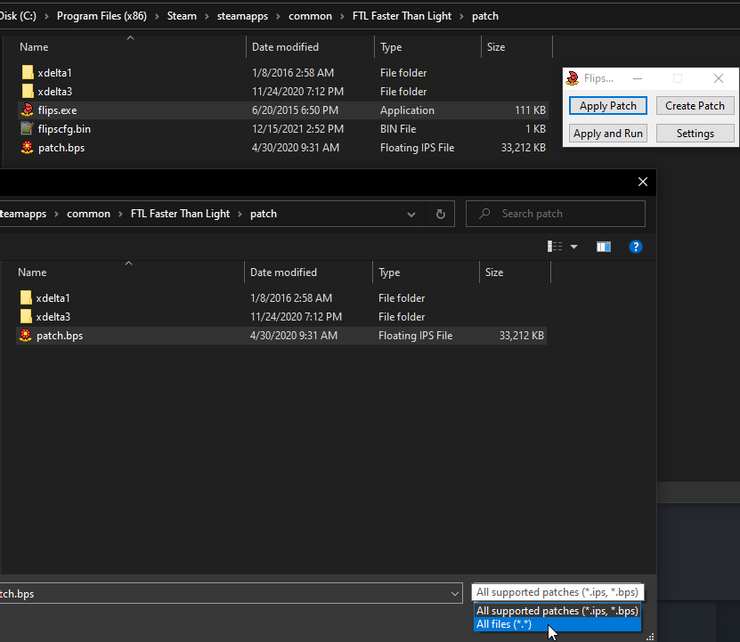The height and width of the screenshot is (642, 740).
Task: Expand the view options dropdown arrow
Action: point(574,247)
